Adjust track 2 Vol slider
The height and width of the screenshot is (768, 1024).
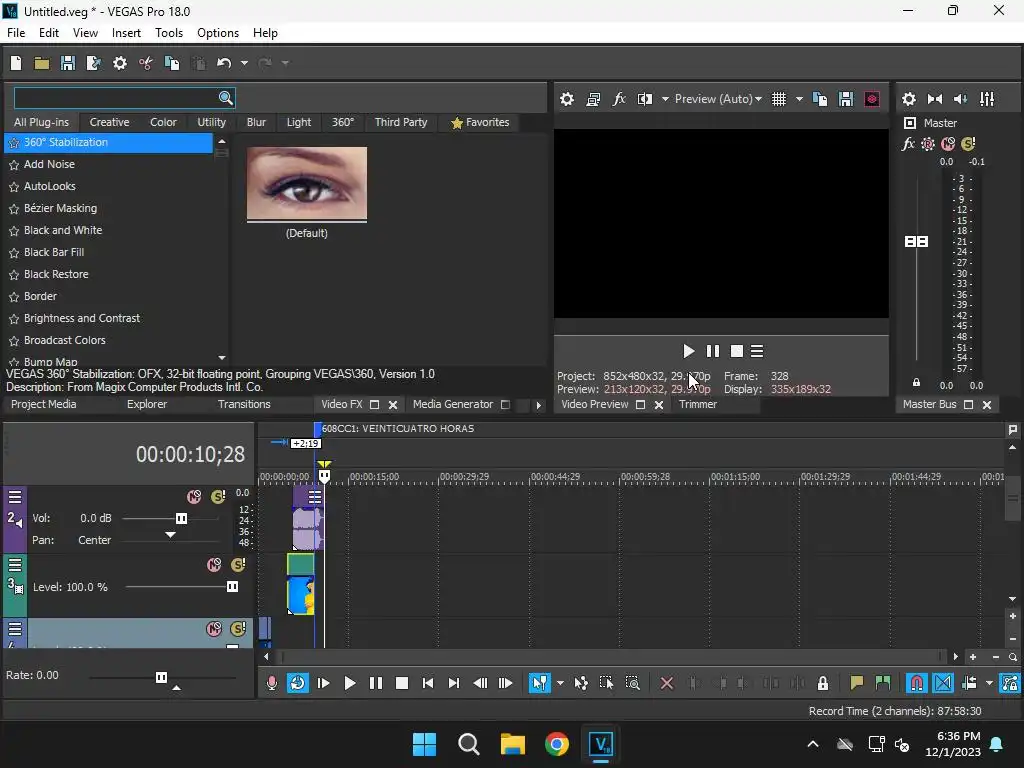point(181,519)
